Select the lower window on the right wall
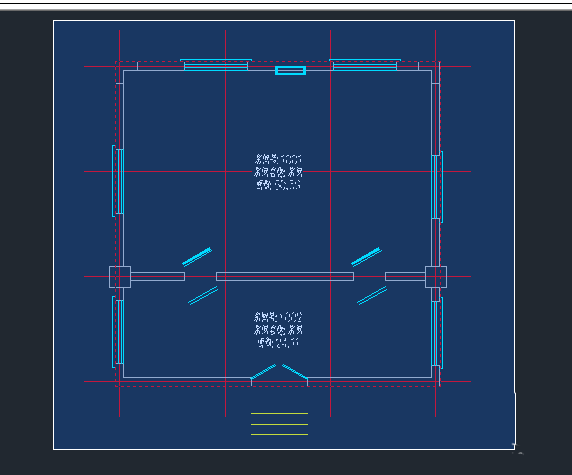The image size is (572, 475). (437, 333)
